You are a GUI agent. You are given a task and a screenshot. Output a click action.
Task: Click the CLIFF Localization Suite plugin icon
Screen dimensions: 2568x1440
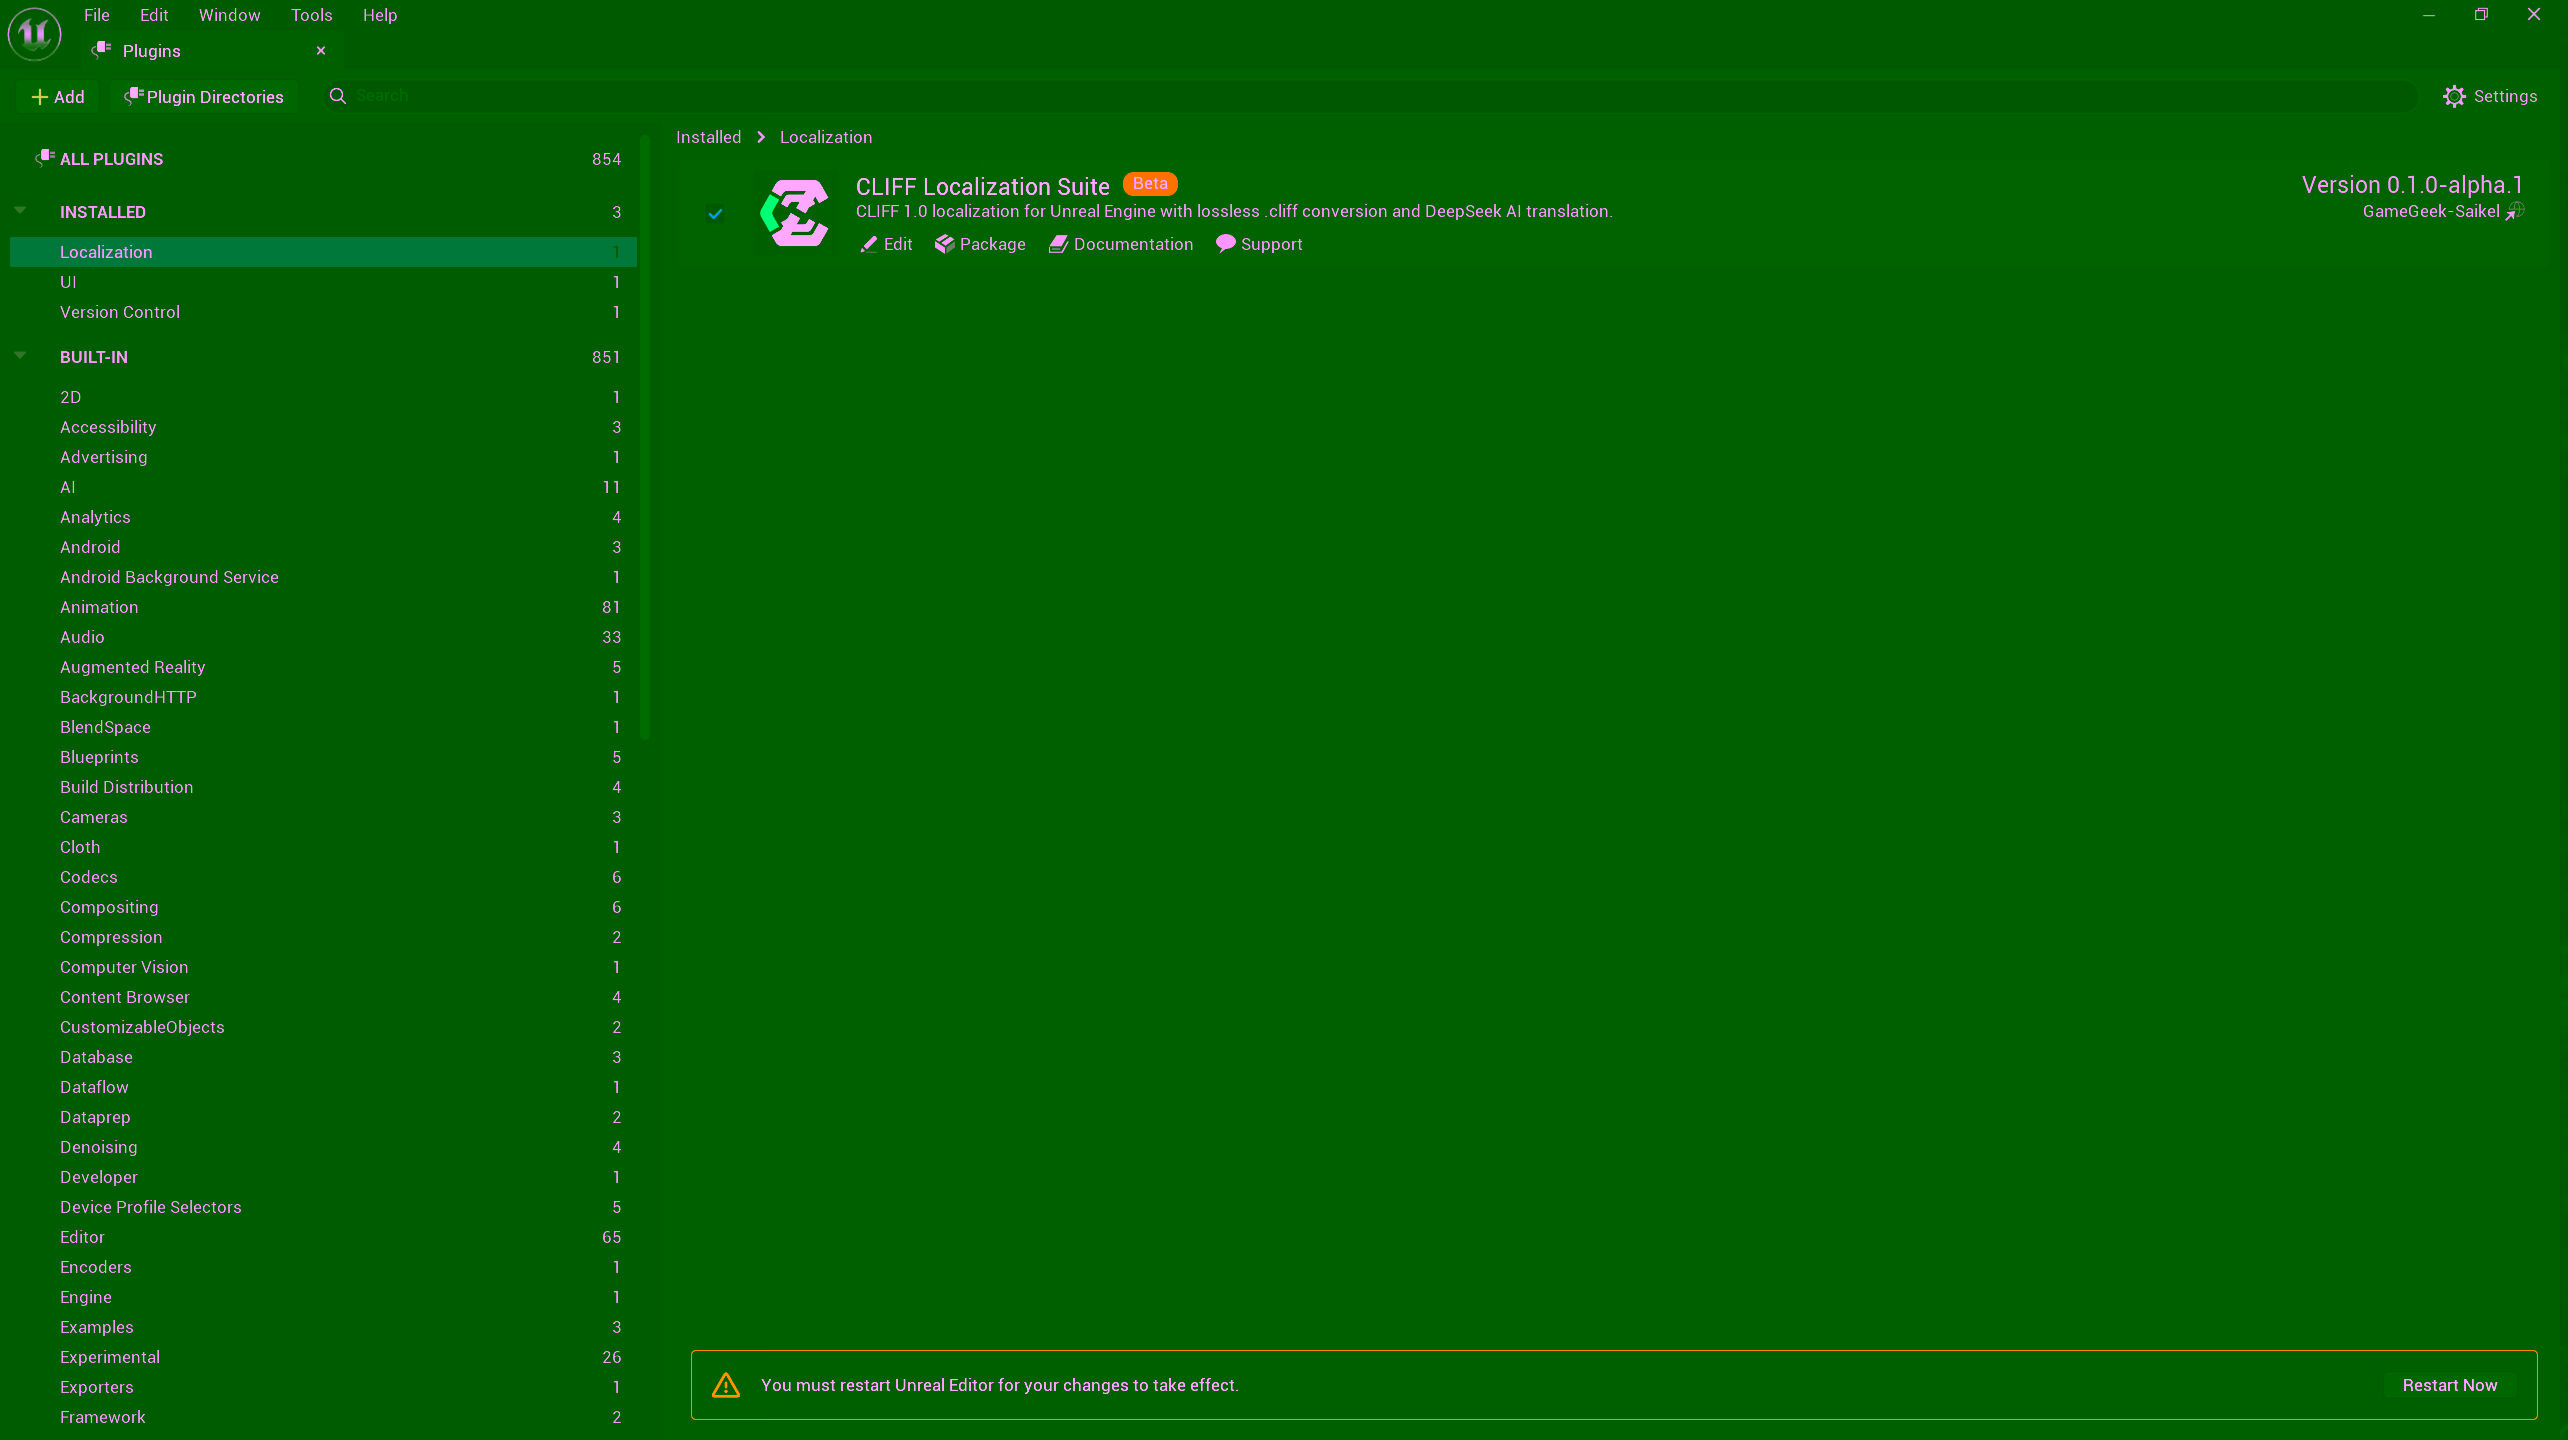tap(795, 213)
